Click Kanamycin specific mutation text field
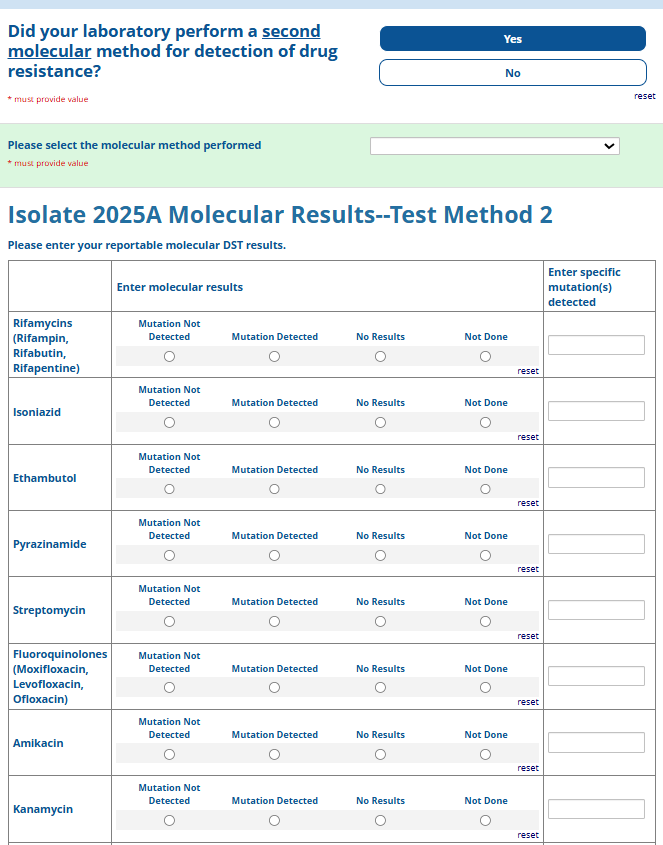Image resolution: width=663 pixels, height=845 pixels. tap(596, 809)
